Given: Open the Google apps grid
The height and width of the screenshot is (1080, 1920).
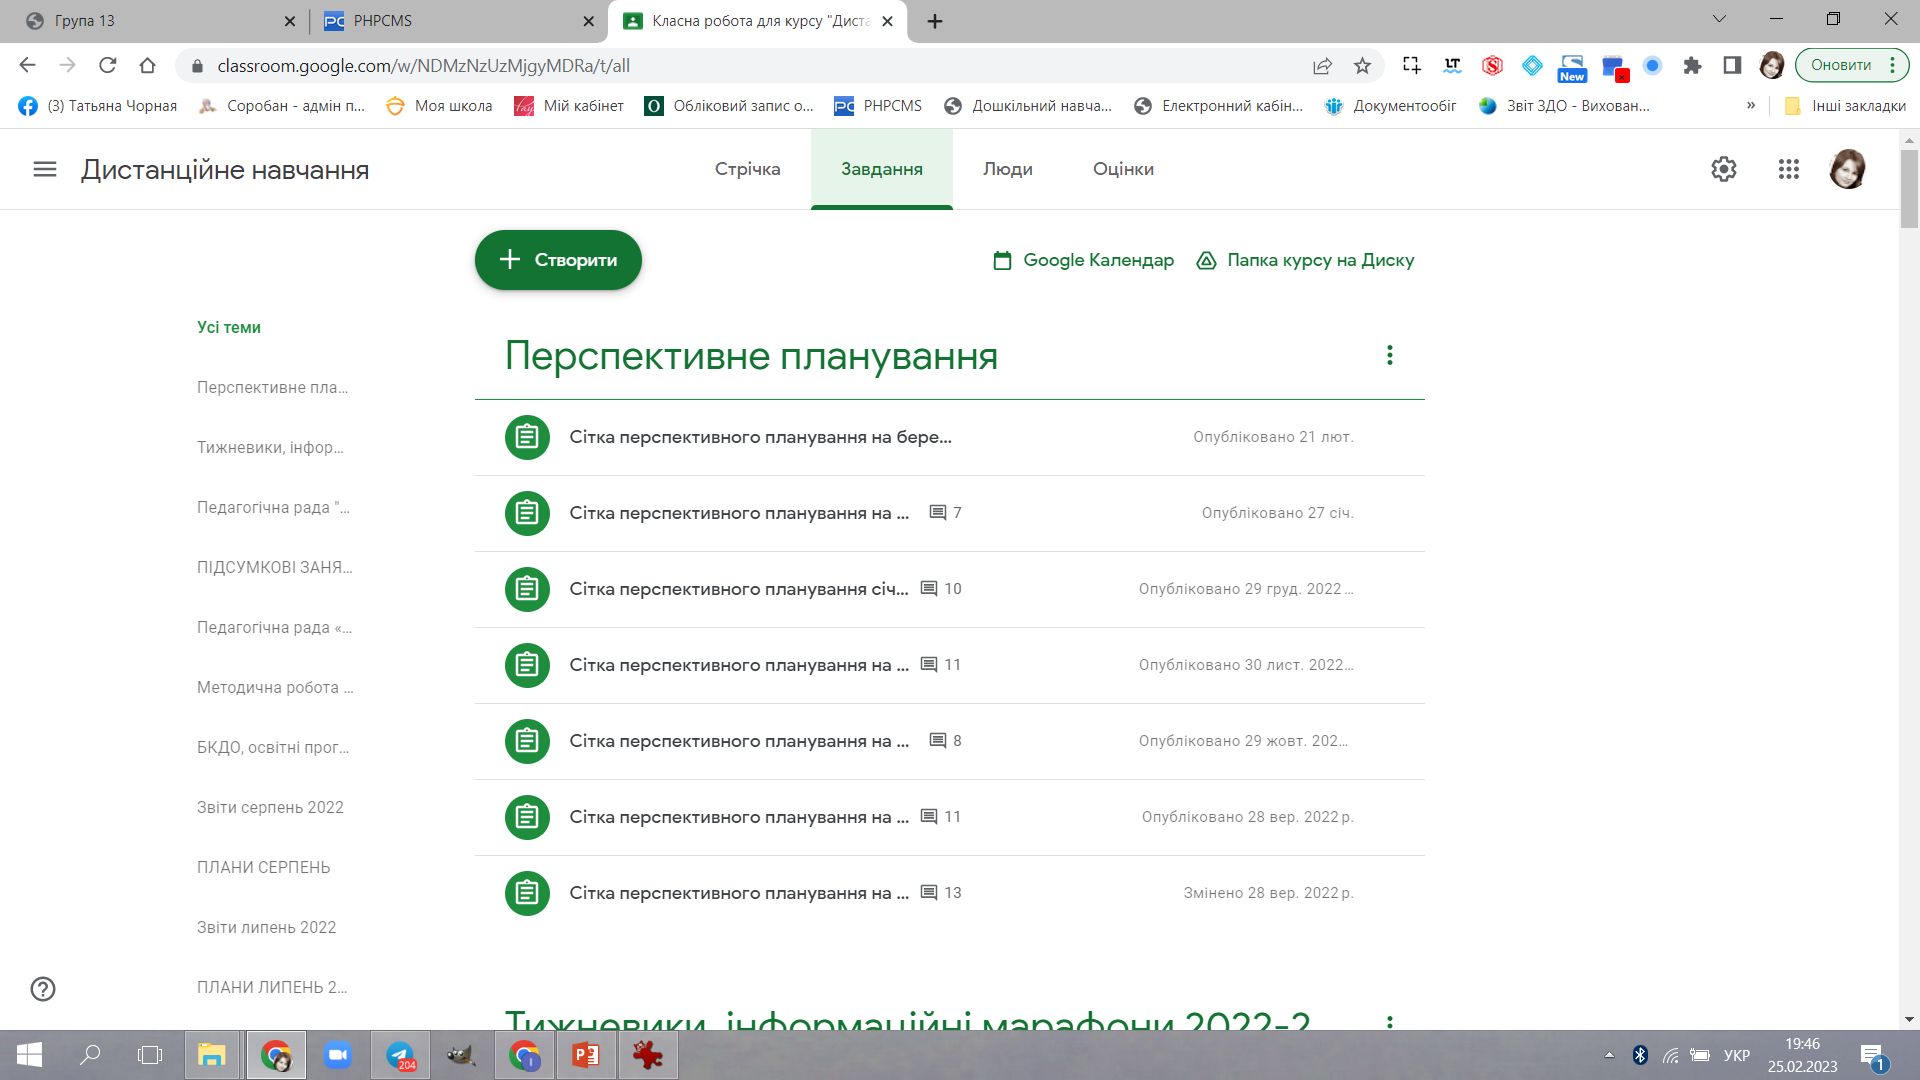Looking at the screenshot, I should tap(1788, 169).
